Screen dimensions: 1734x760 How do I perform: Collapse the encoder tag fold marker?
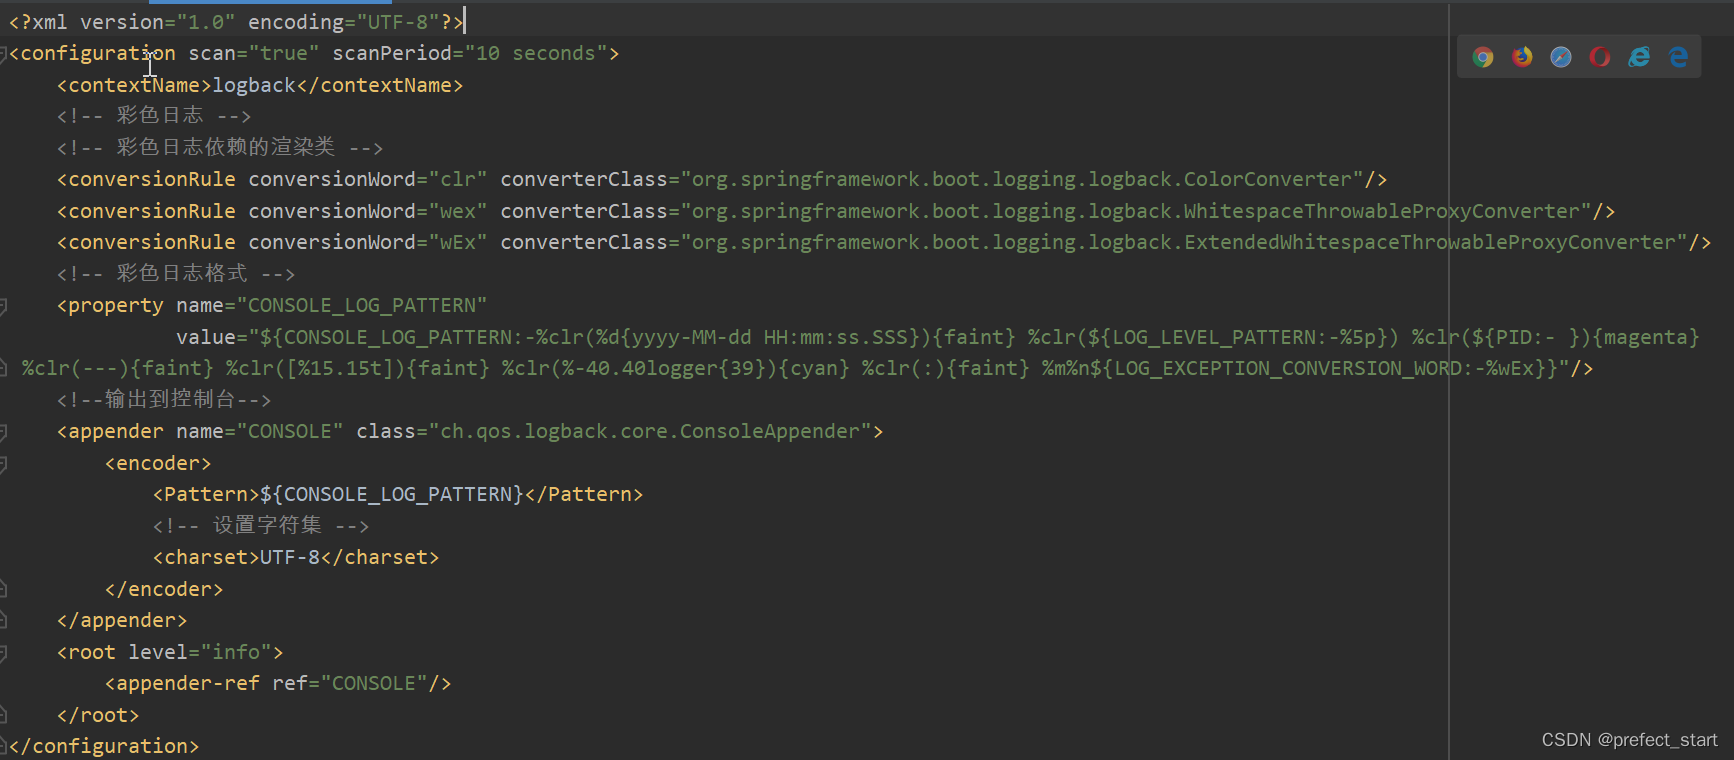click(3, 464)
